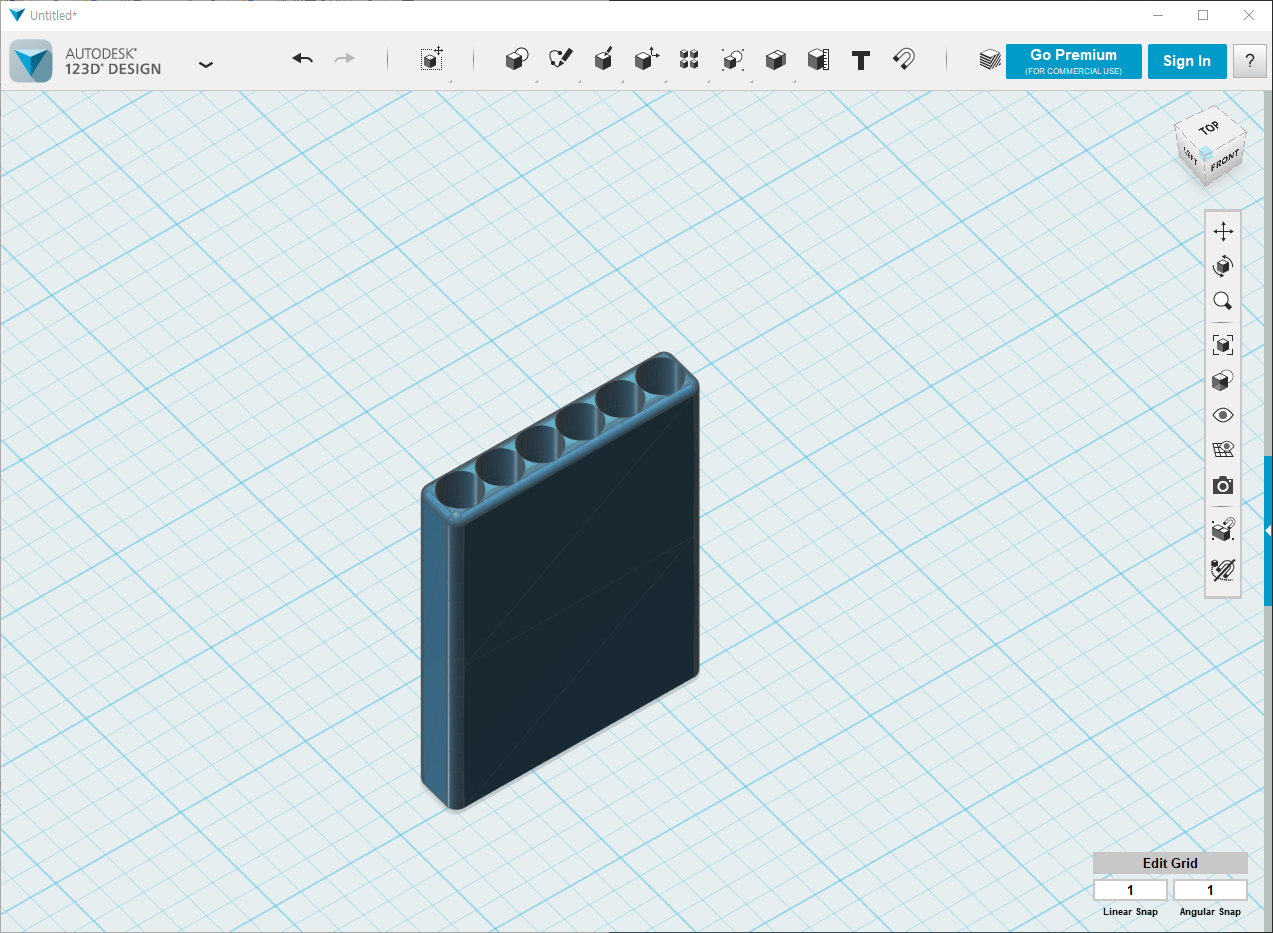Click the Redo arrow
The width and height of the screenshot is (1273, 933).
tap(344, 59)
